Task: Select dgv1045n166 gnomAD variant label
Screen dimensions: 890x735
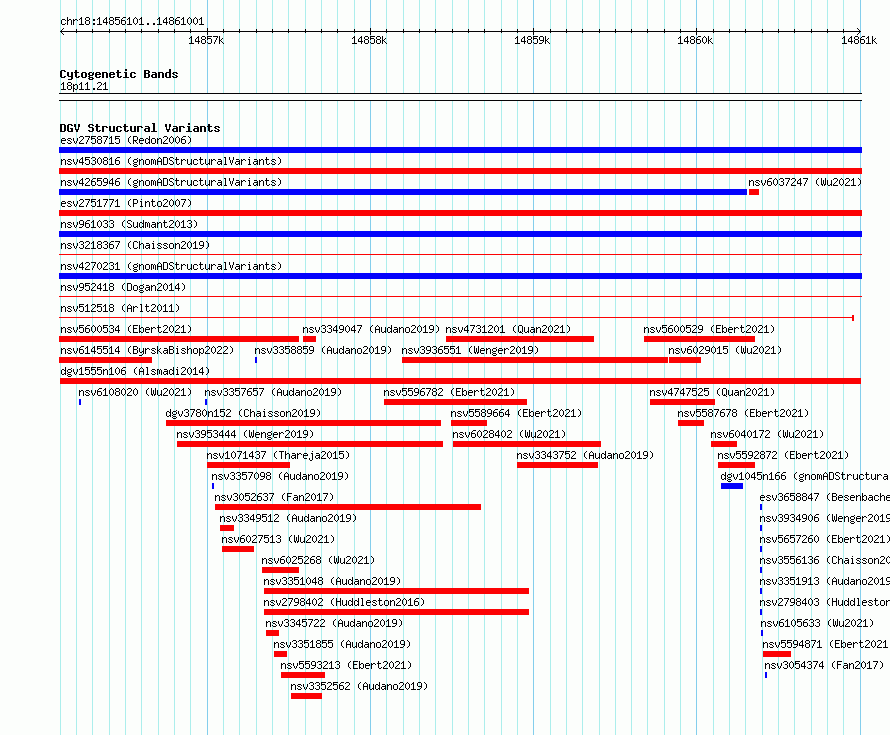Action: click(x=804, y=476)
